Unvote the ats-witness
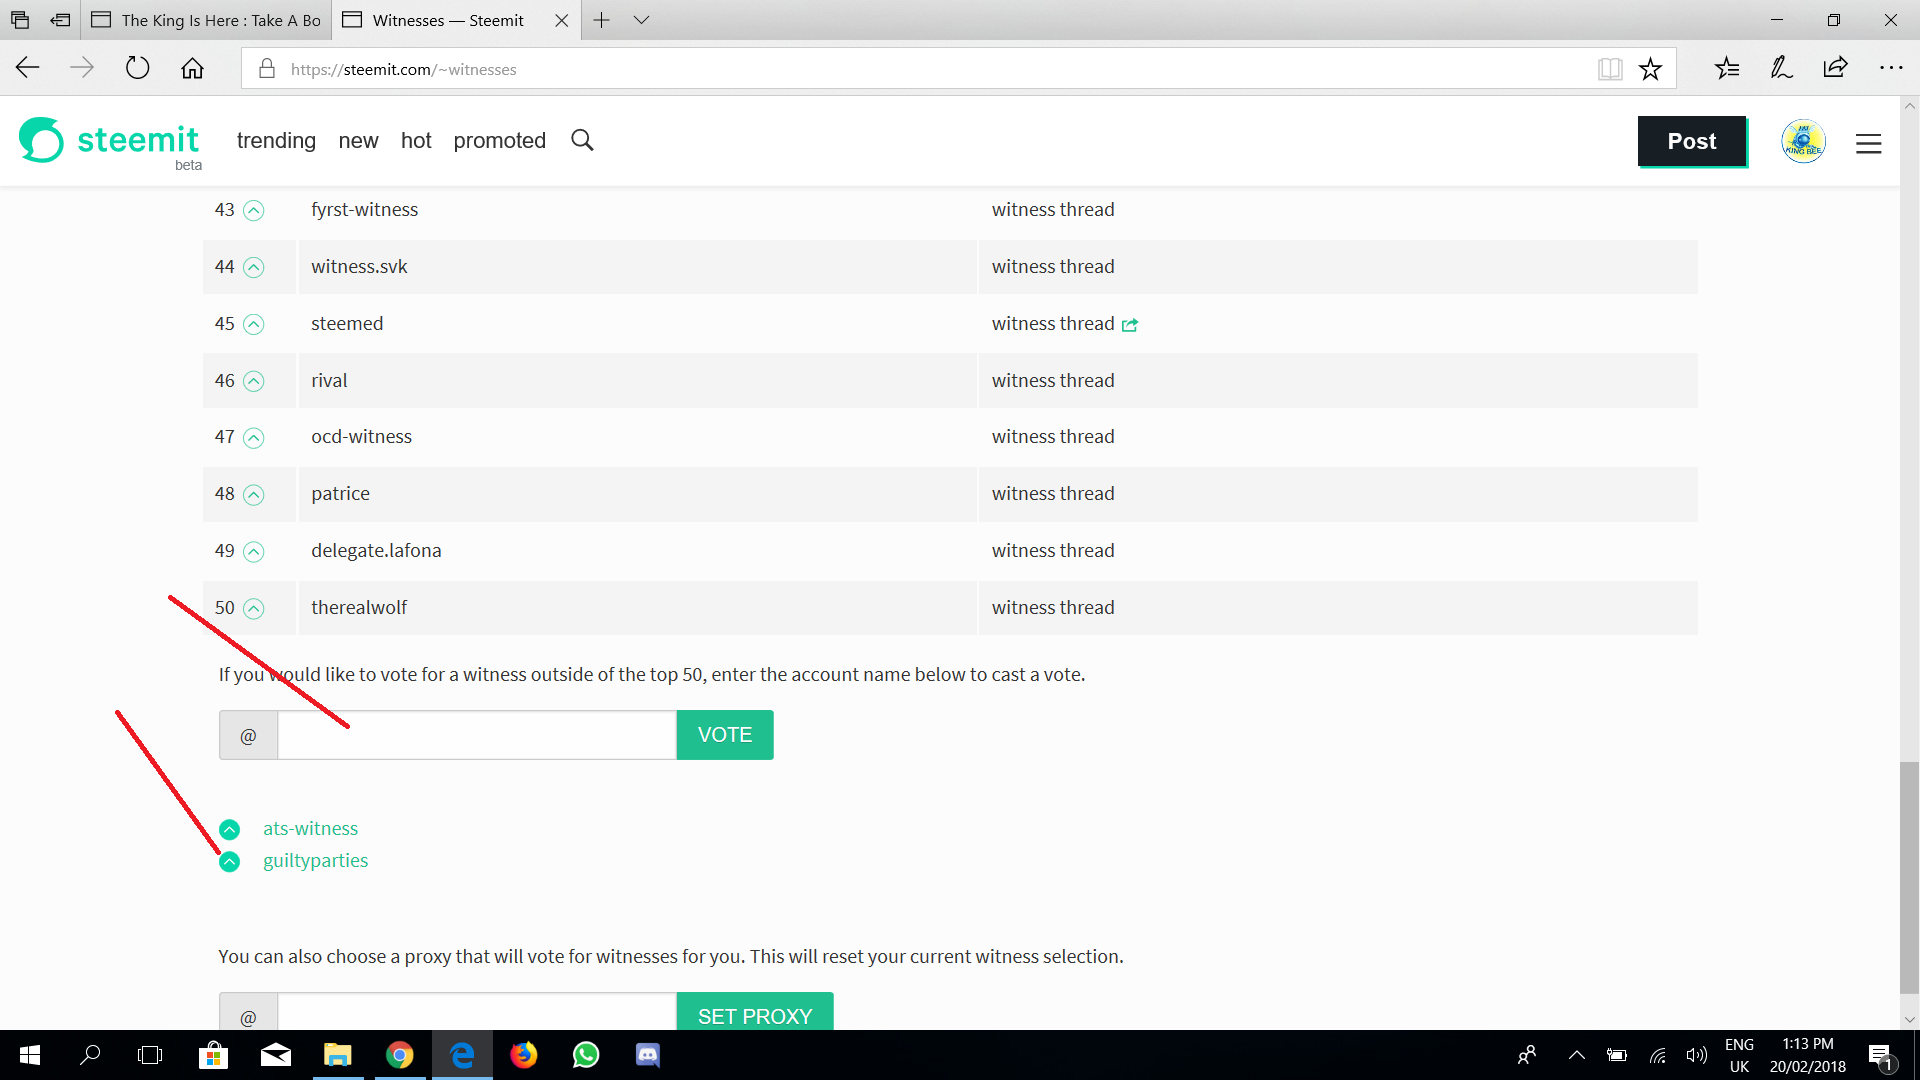The width and height of the screenshot is (1920, 1080). (229, 829)
